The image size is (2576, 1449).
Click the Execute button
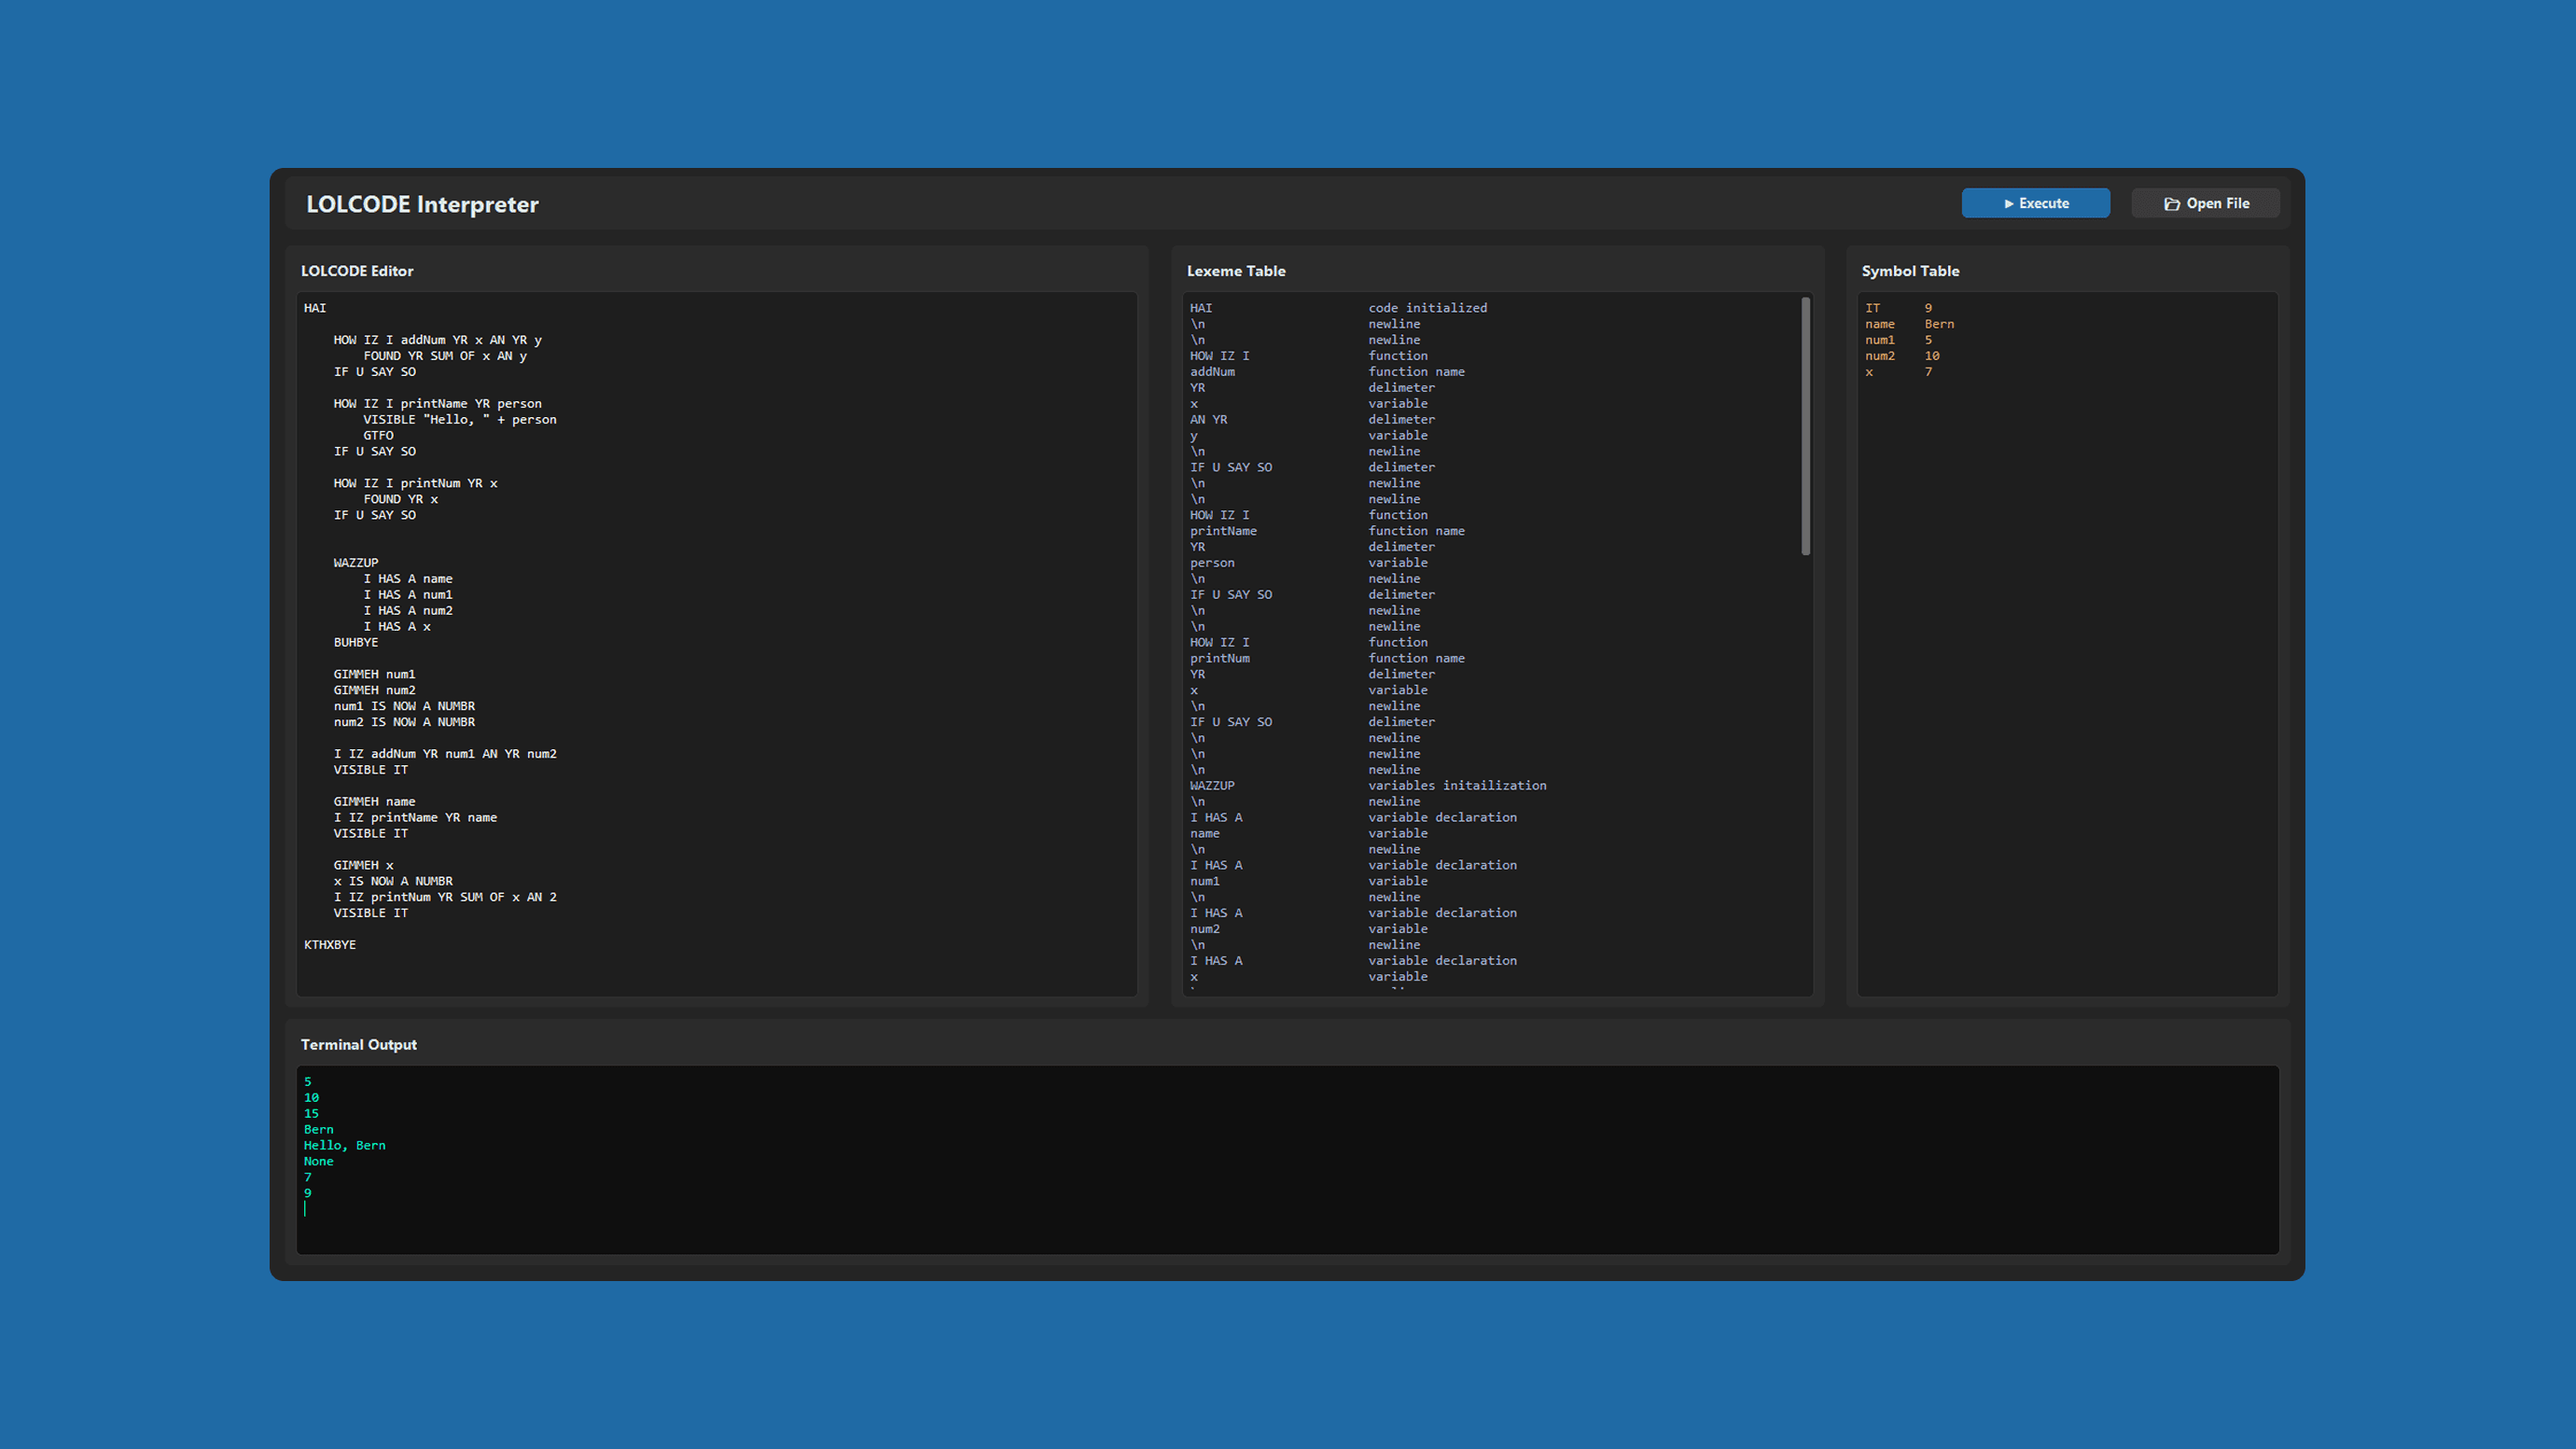click(2035, 203)
